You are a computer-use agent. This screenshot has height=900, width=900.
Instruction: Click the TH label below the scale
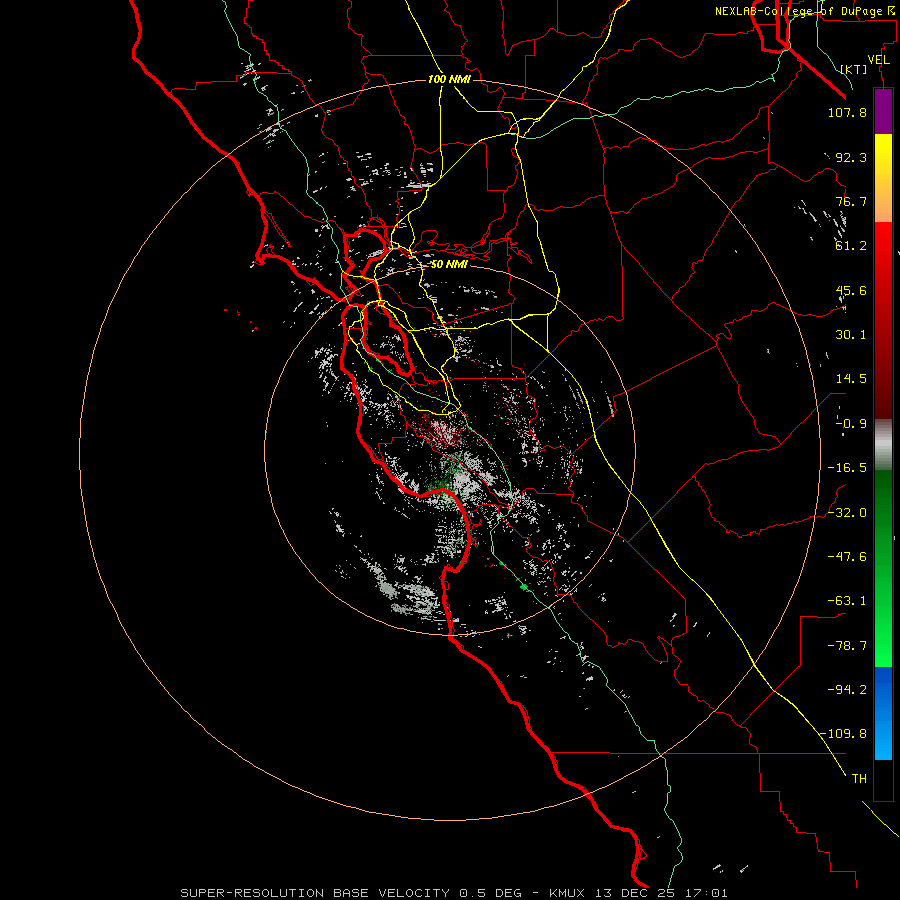[x=859, y=779]
